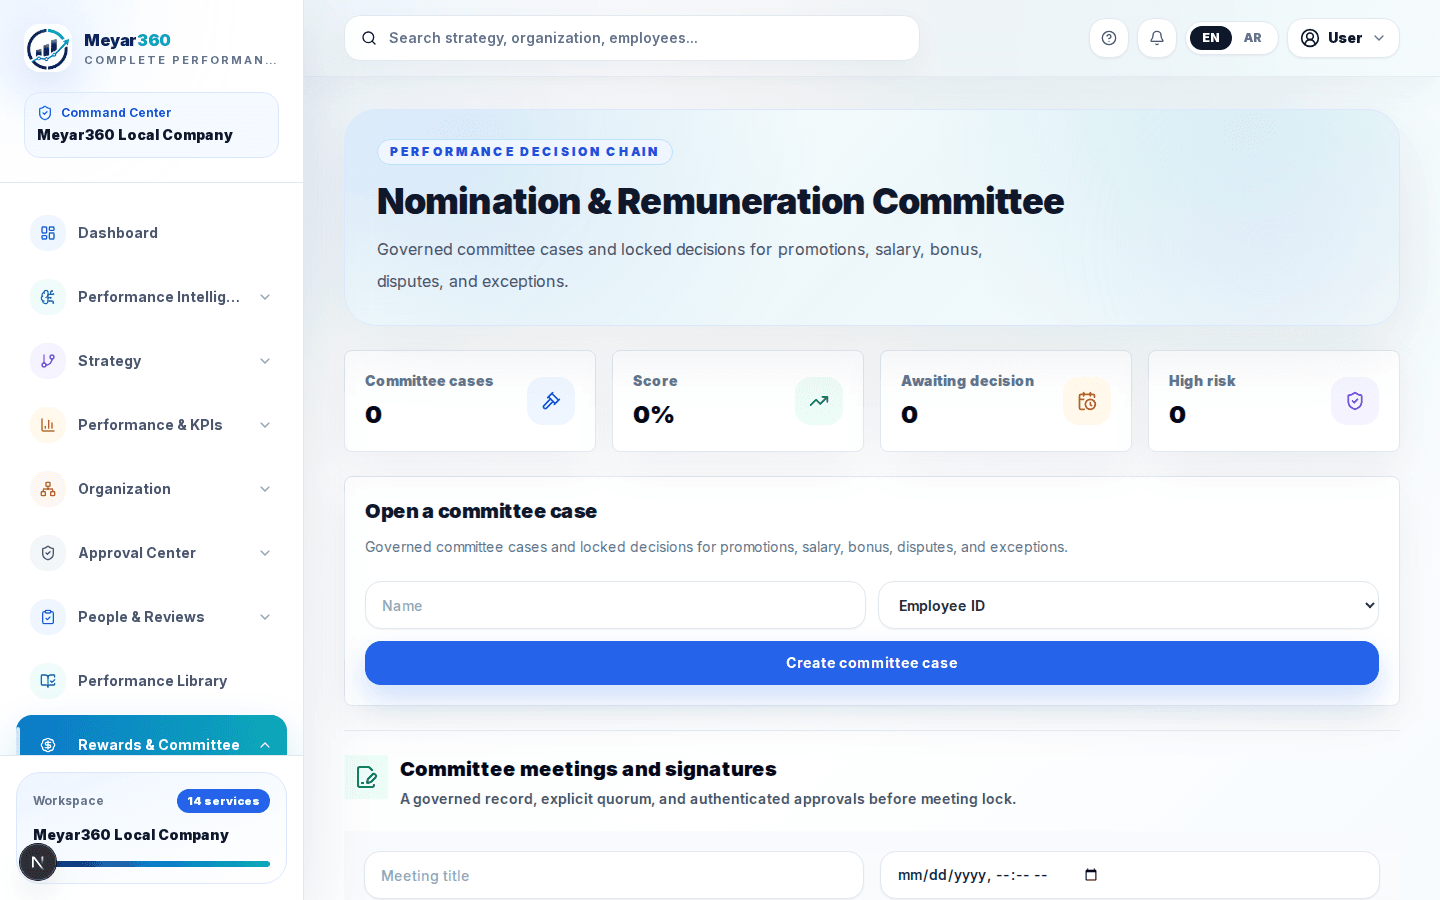1440x900 pixels.
Task: Click the calendar-clock icon in Awaiting decision card
Action: 1087,401
